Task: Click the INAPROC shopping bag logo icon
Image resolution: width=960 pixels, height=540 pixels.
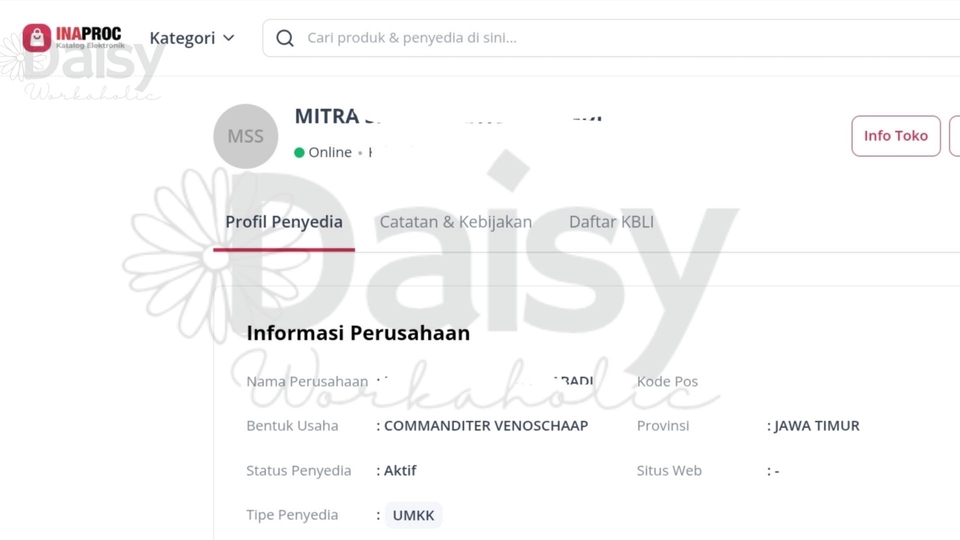Action: pos(37,38)
